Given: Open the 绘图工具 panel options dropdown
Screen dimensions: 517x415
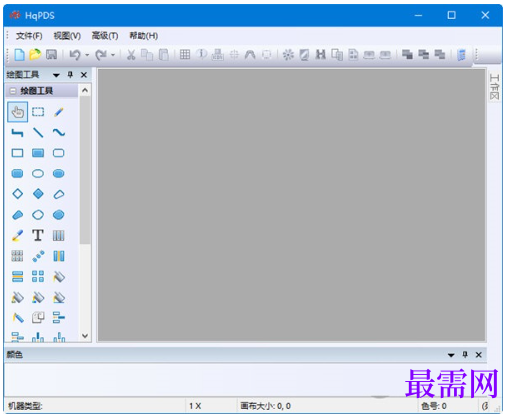Looking at the screenshot, I should pyautogui.click(x=56, y=75).
